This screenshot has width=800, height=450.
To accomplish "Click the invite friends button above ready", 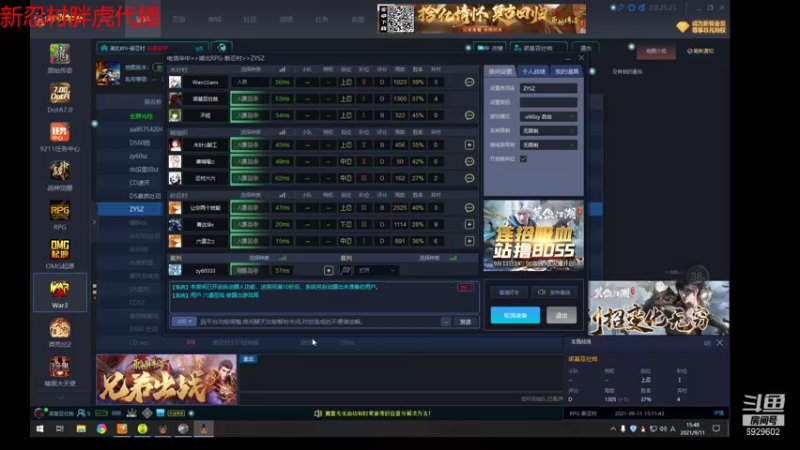I will [509, 292].
